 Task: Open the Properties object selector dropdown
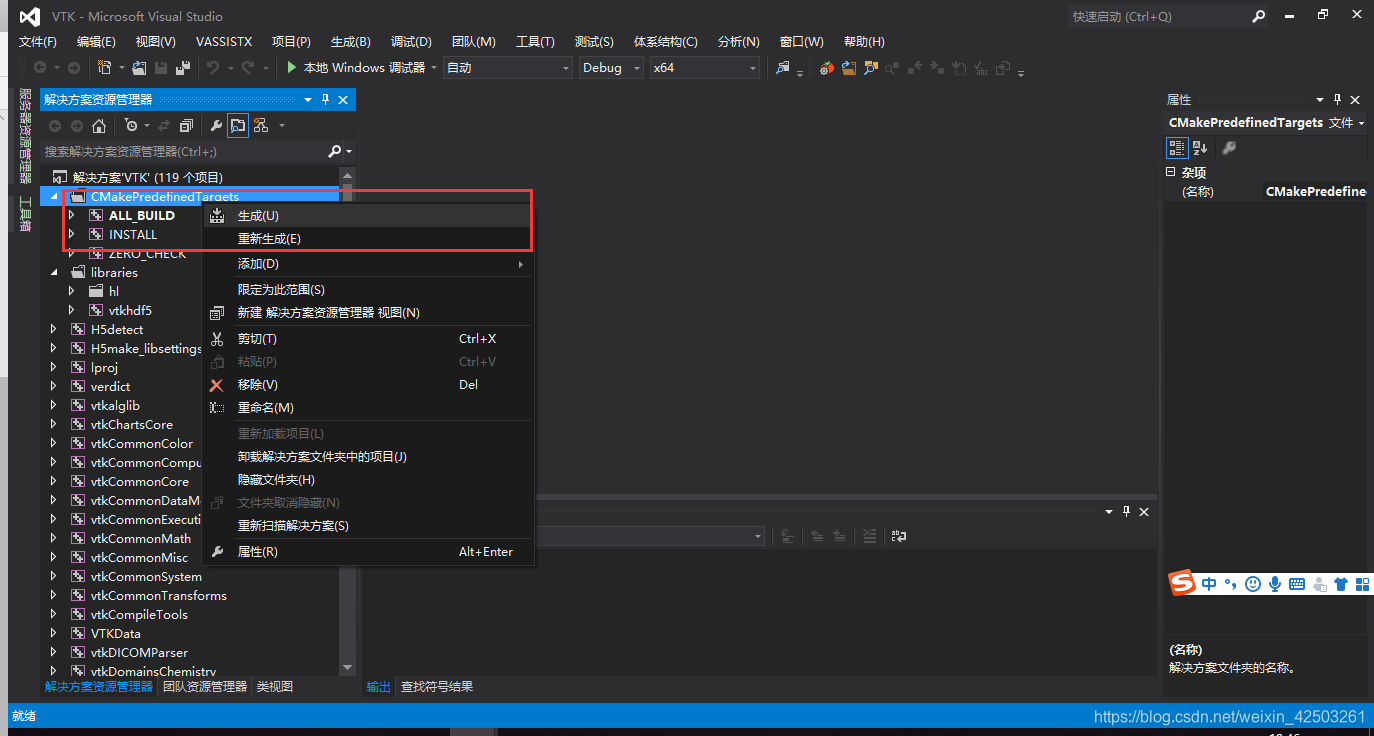click(x=1362, y=122)
